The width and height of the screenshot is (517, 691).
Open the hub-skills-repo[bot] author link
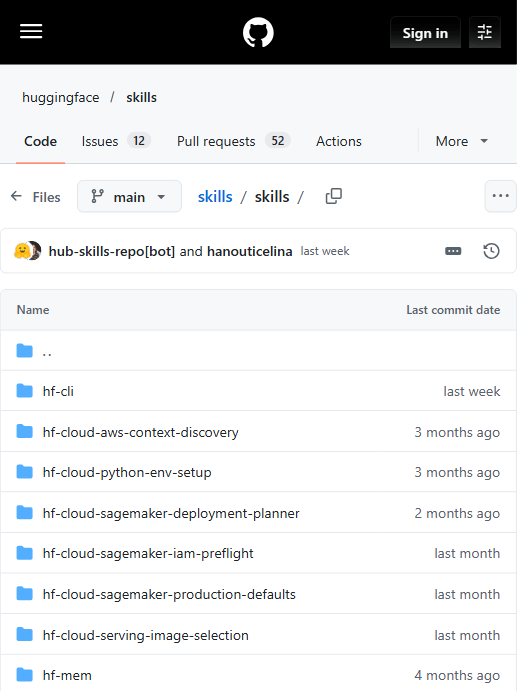[x=112, y=251]
